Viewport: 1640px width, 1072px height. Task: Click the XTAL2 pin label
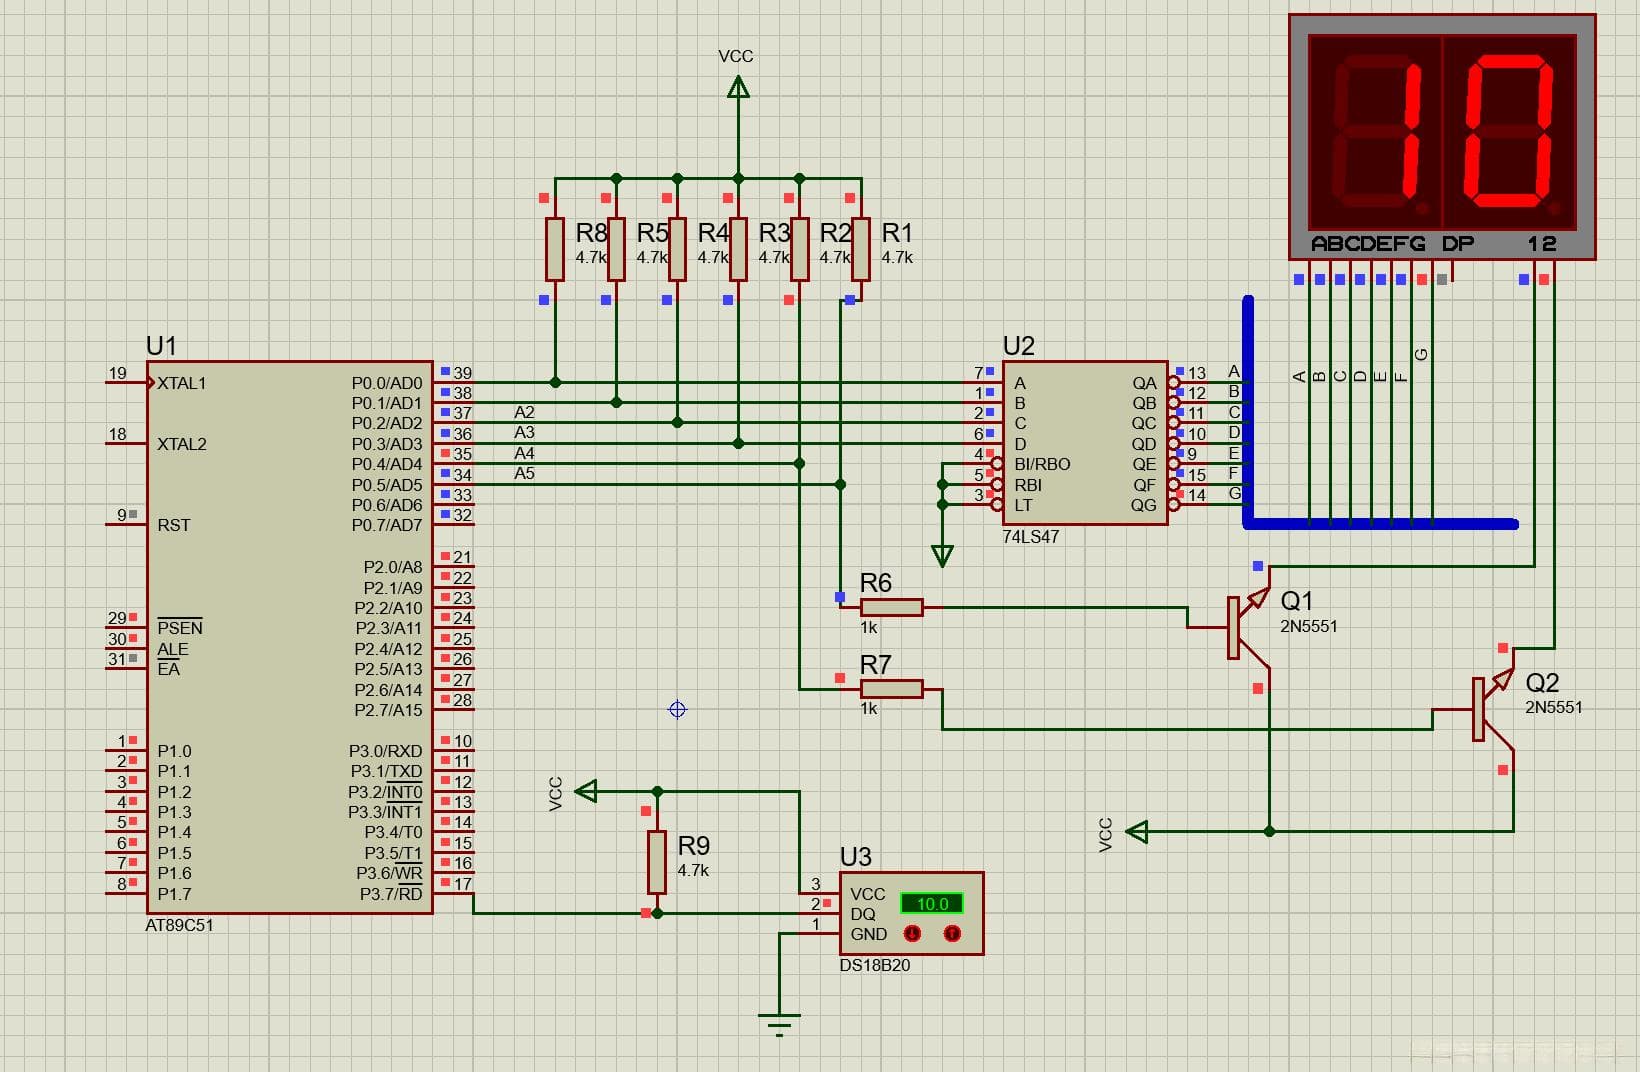[x=181, y=444]
